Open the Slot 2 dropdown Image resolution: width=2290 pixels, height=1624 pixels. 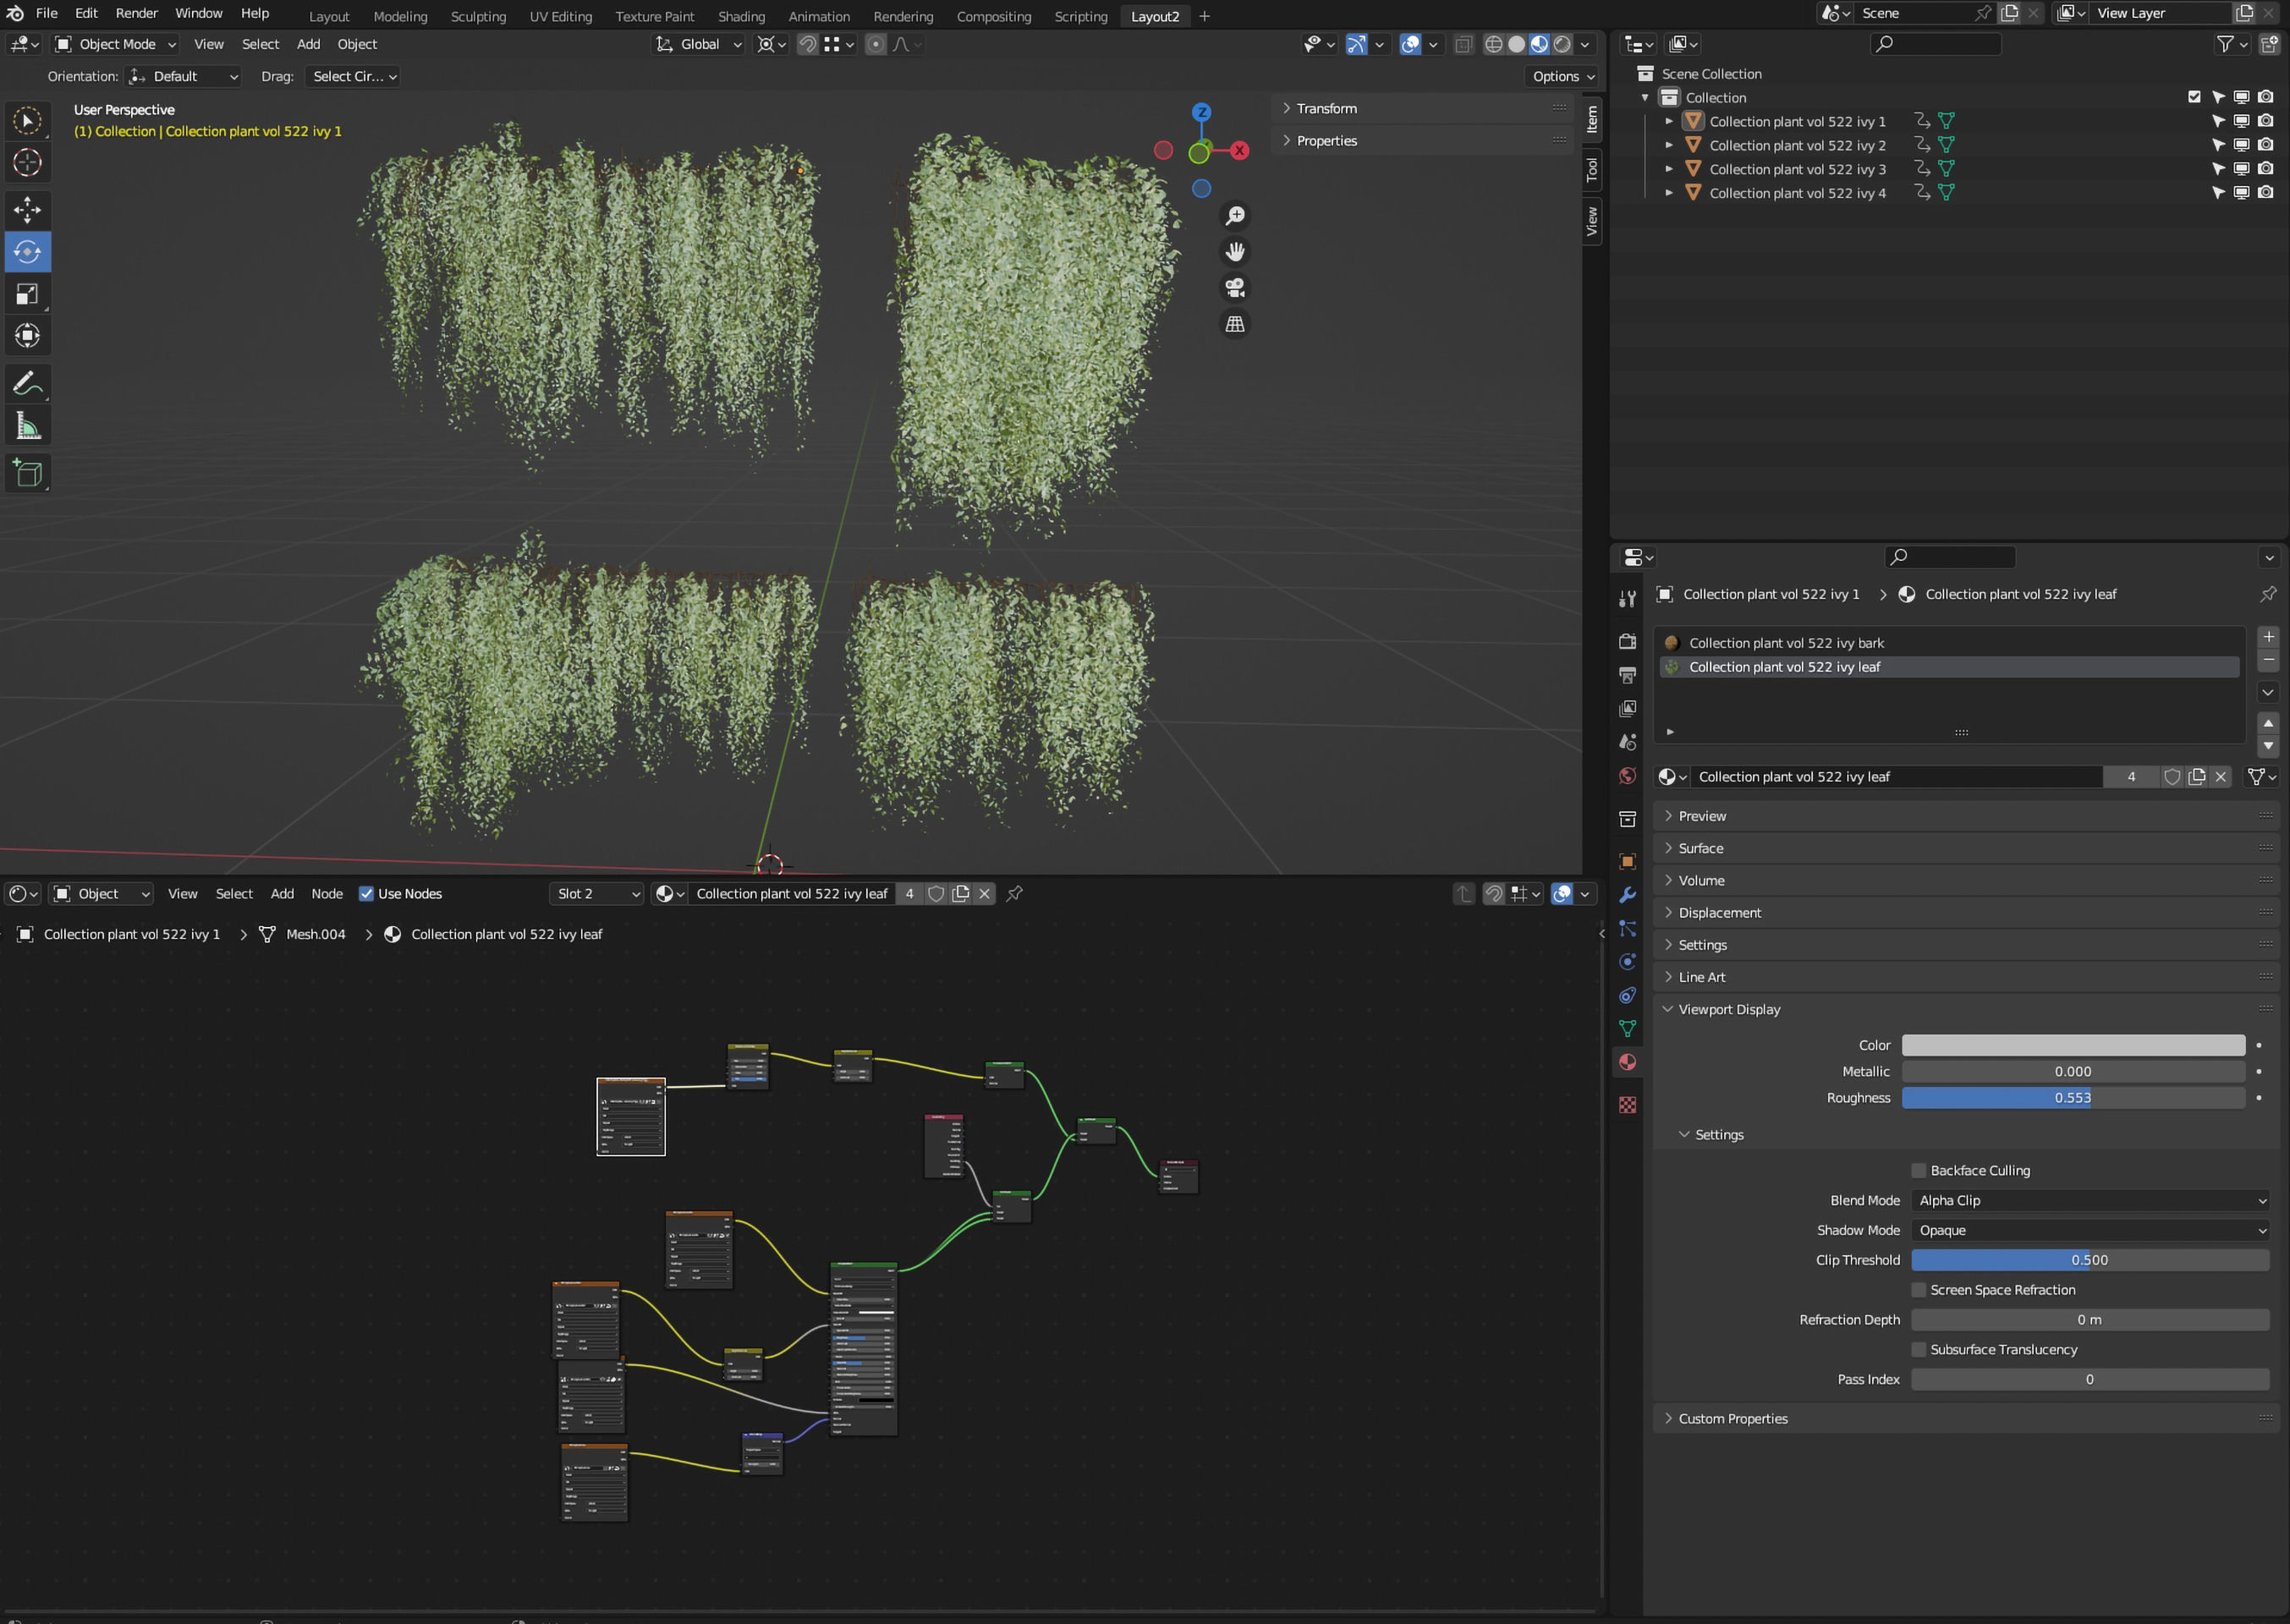point(596,894)
